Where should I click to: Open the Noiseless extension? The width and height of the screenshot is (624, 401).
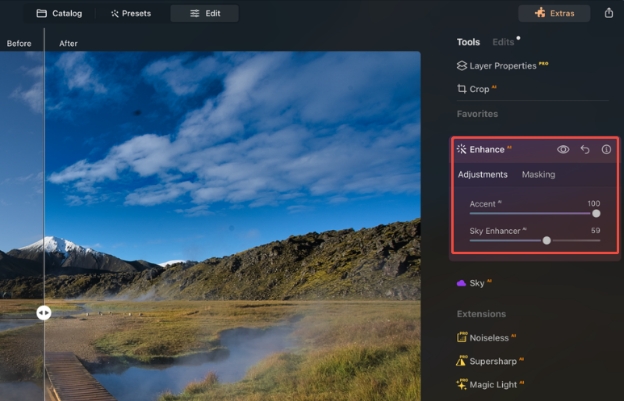tap(486, 338)
